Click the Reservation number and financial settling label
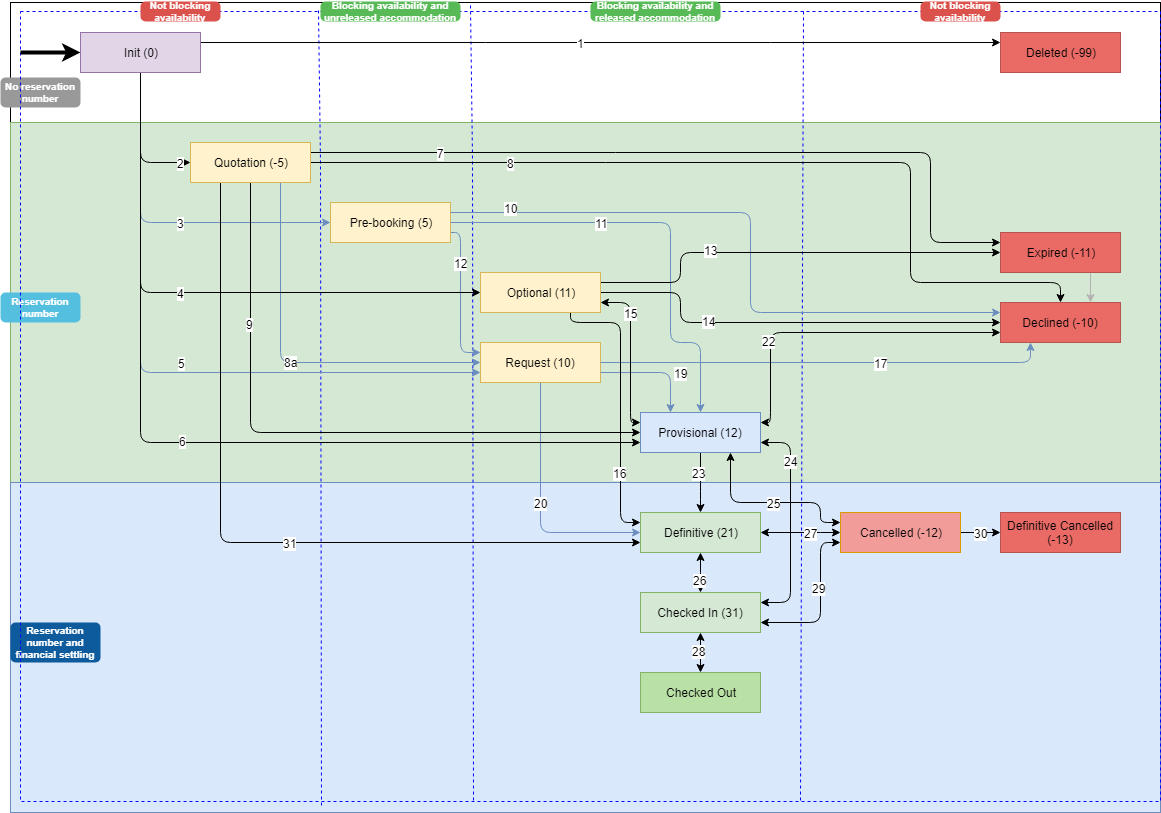This screenshot has height=813, width=1161. 55,642
